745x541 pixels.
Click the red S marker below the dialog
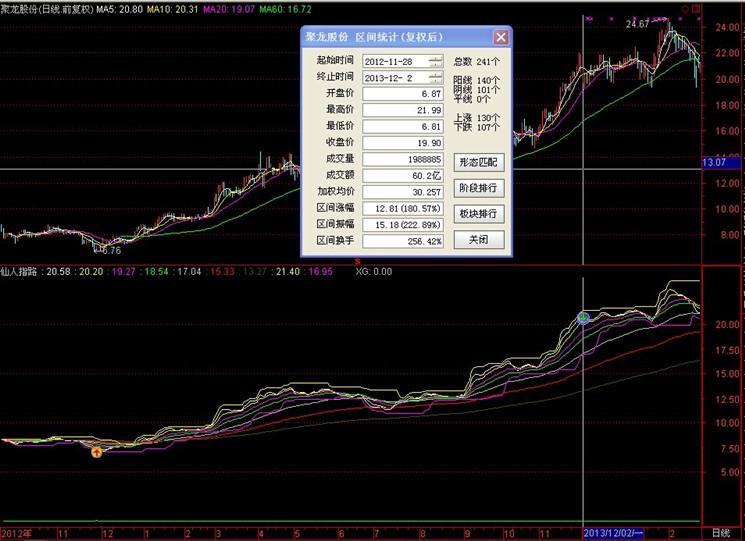[357, 261]
